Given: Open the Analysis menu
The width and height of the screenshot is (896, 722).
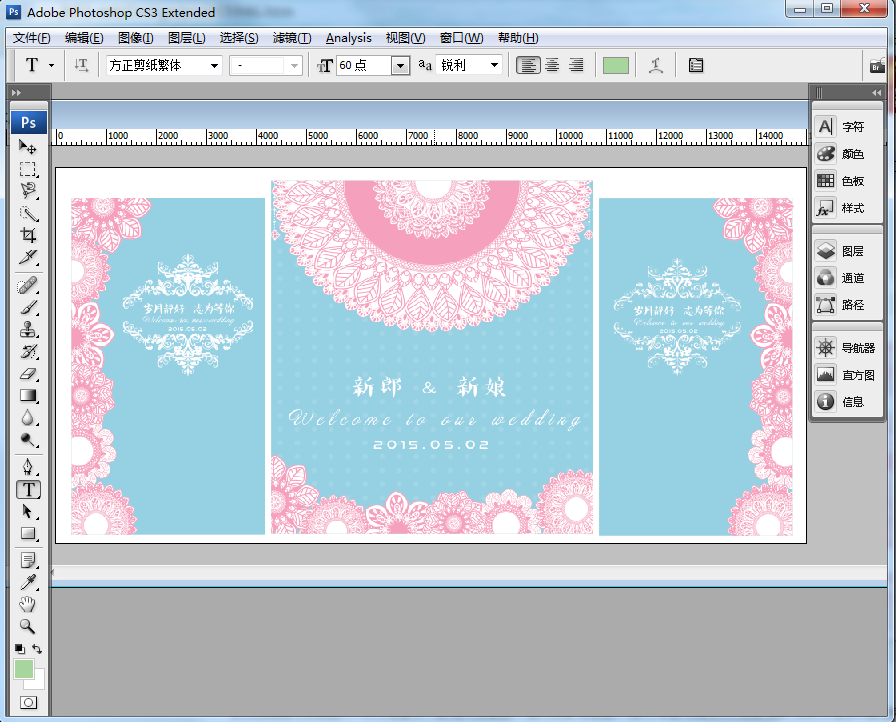Looking at the screenshot, I should 349,38.
